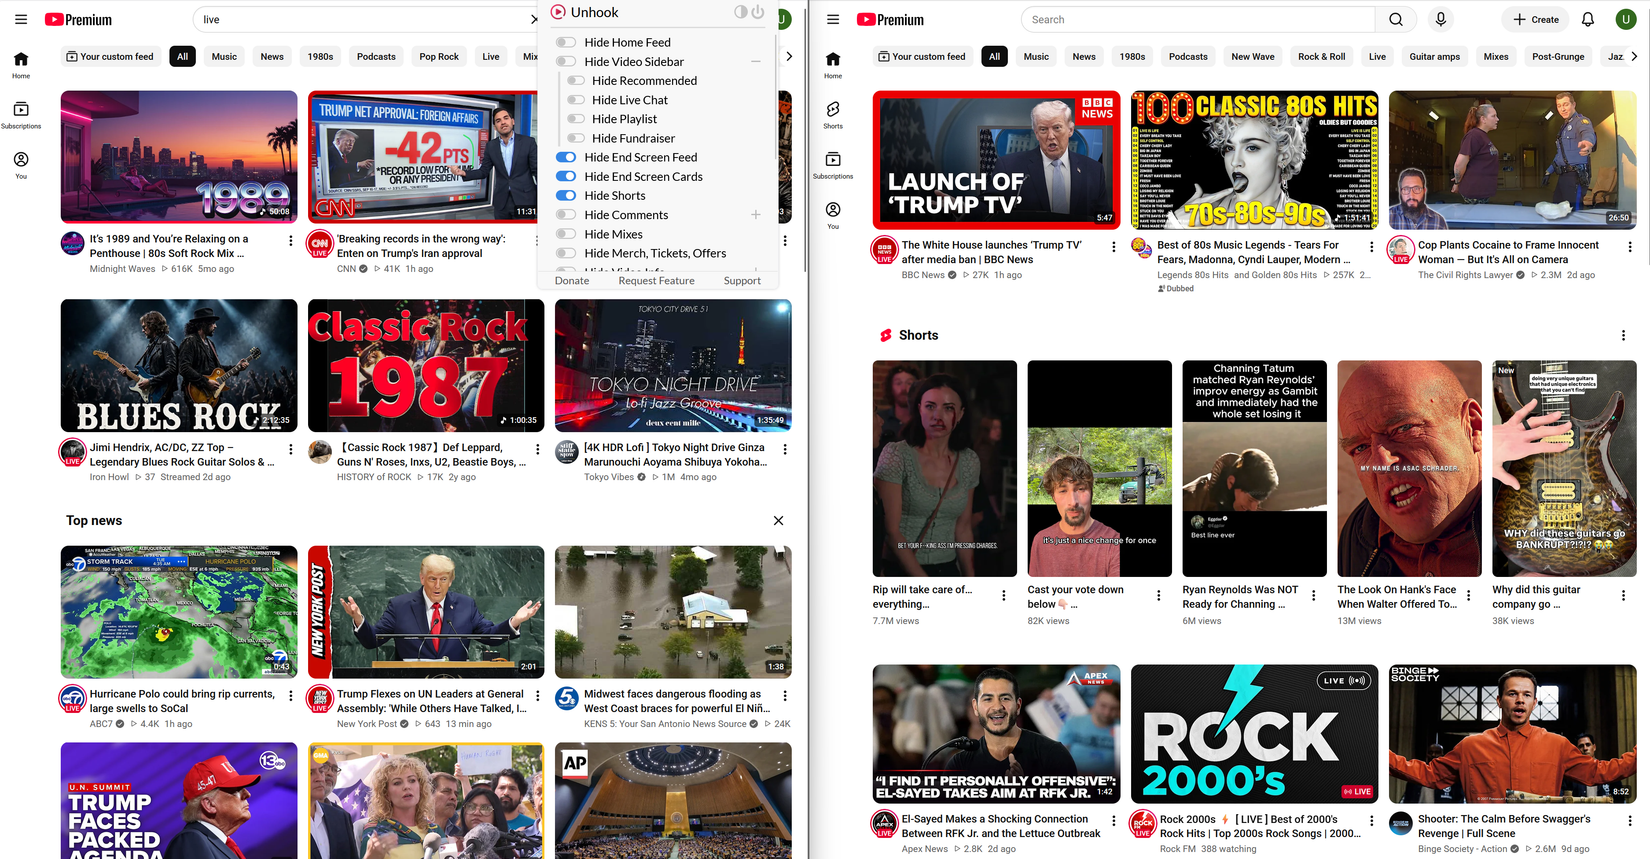Screen dimensions: 1650x859
Task: Open The Civil Rights Lawyer channel link
Action: coord(1465,274)
